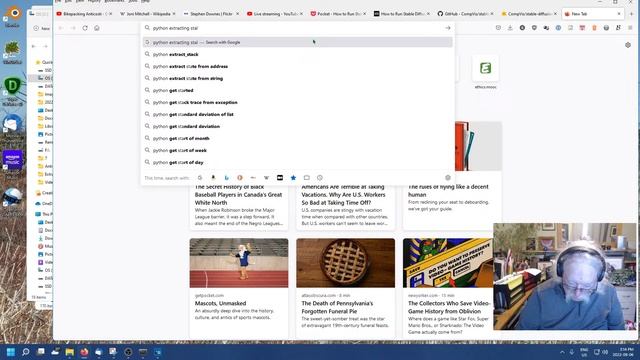Open new tab page customize gear
Screen dimensions: 640x360
coord(628,45)
